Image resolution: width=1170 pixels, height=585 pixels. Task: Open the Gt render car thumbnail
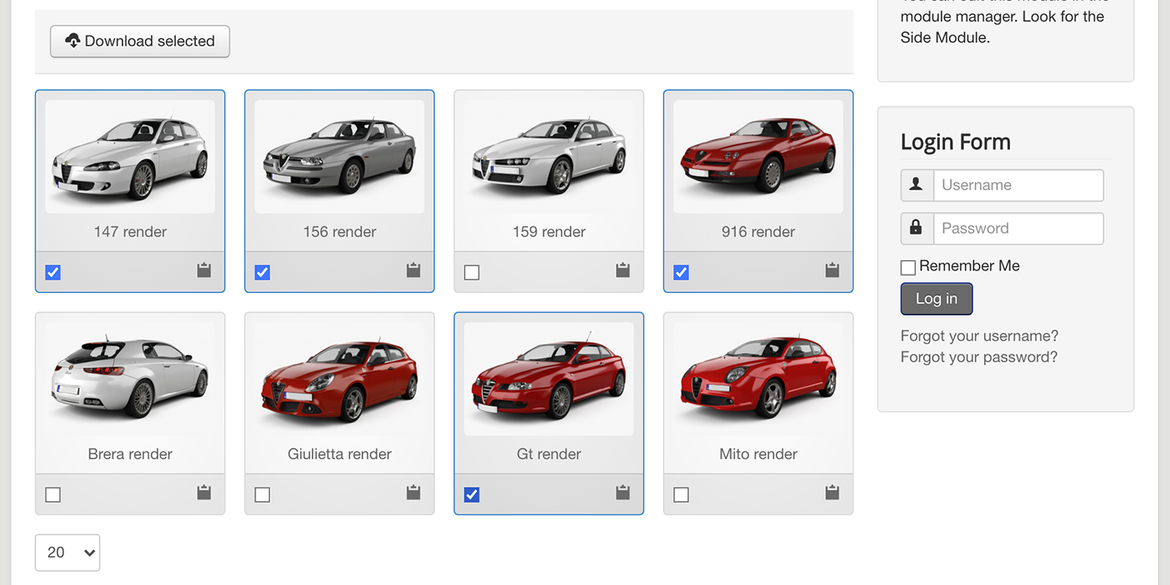[x=549, y=379]
